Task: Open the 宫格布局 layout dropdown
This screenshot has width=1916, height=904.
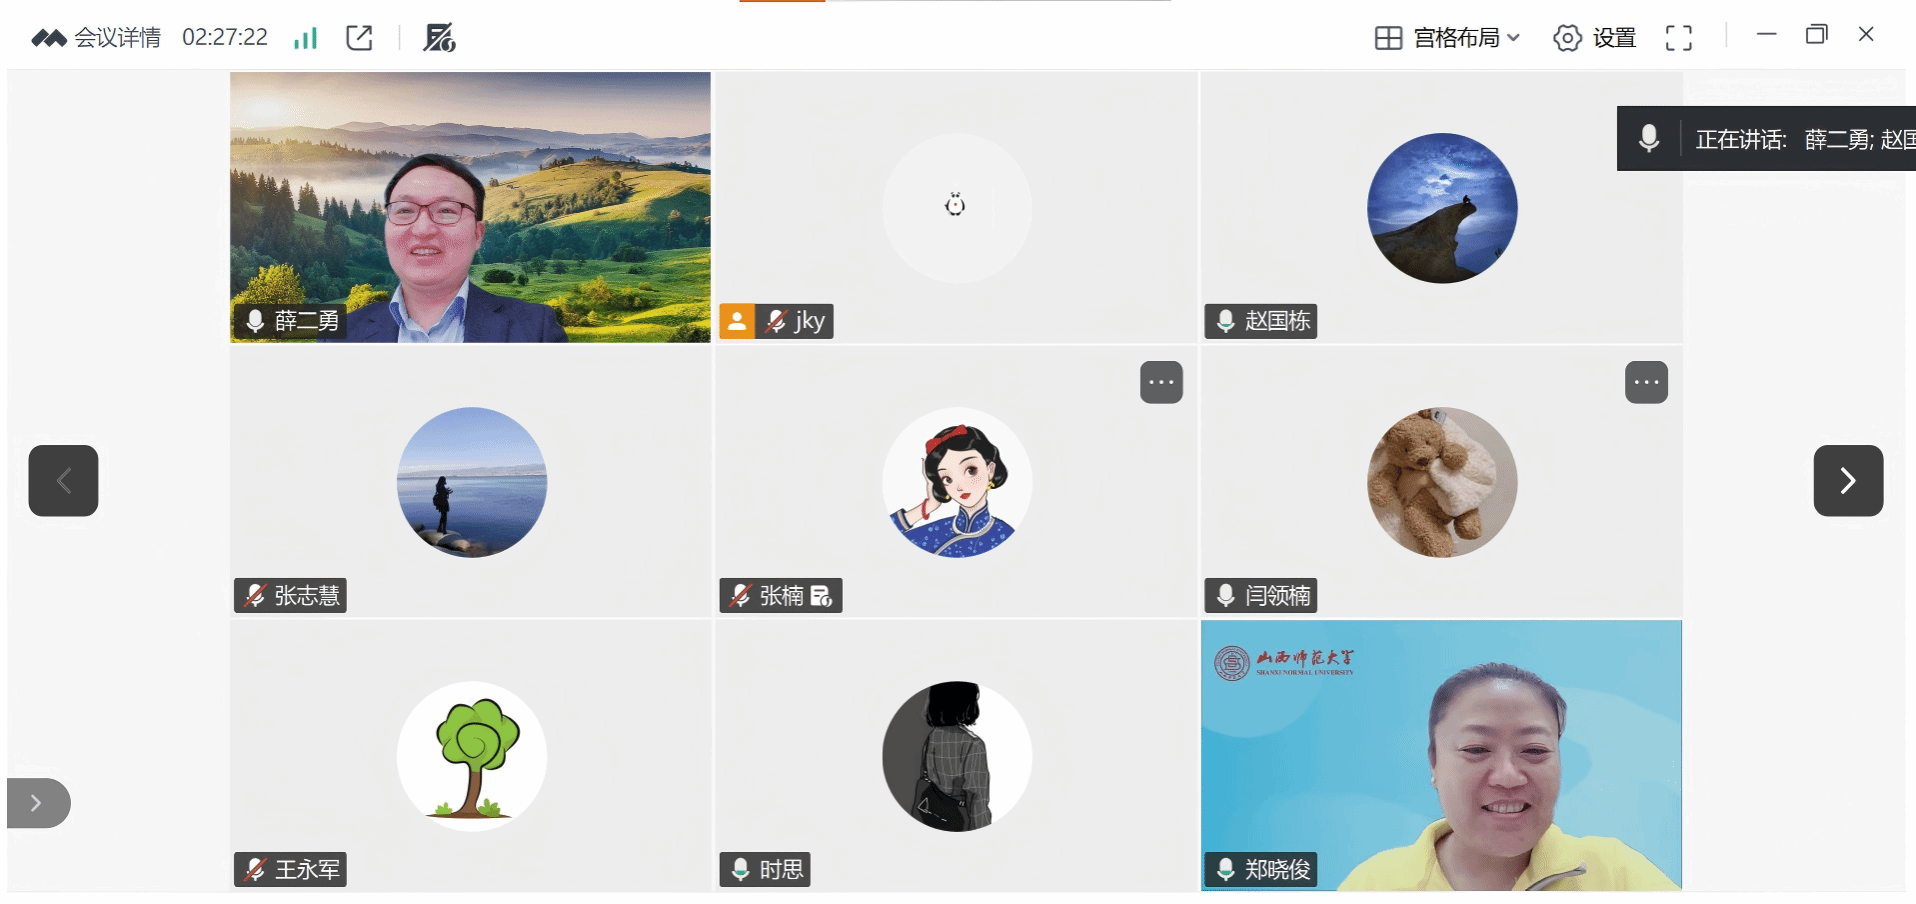Action: coord(1447,38)
